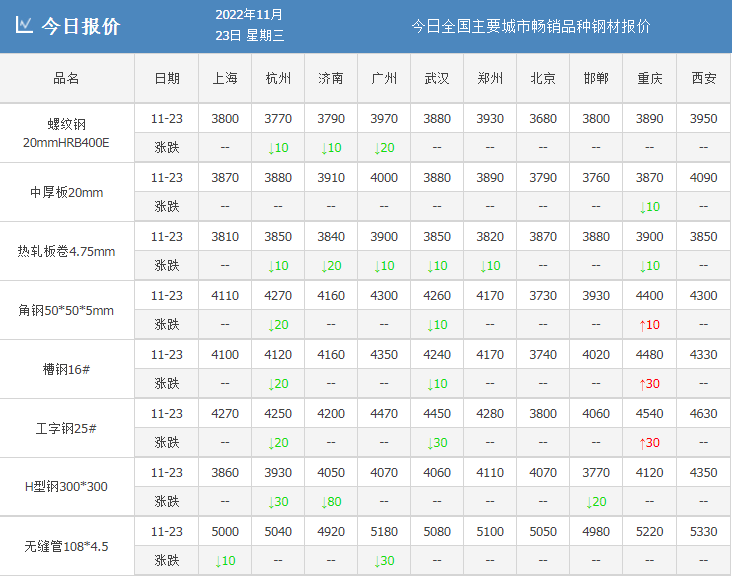This screenshot has width=732, height=578.
Task: Click the green down arrow in 无缝管 上海 cell
Action: (x=218, y=561)
